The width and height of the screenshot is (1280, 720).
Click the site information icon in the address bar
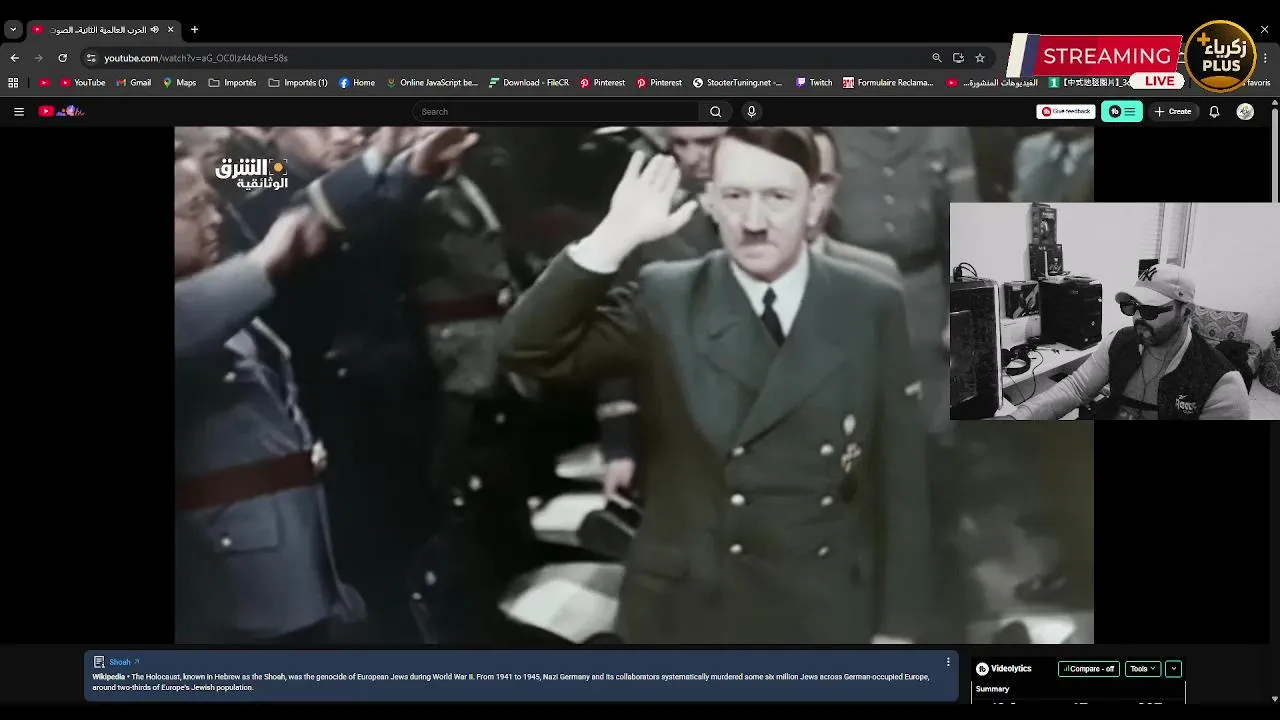(x=91, y=58)
